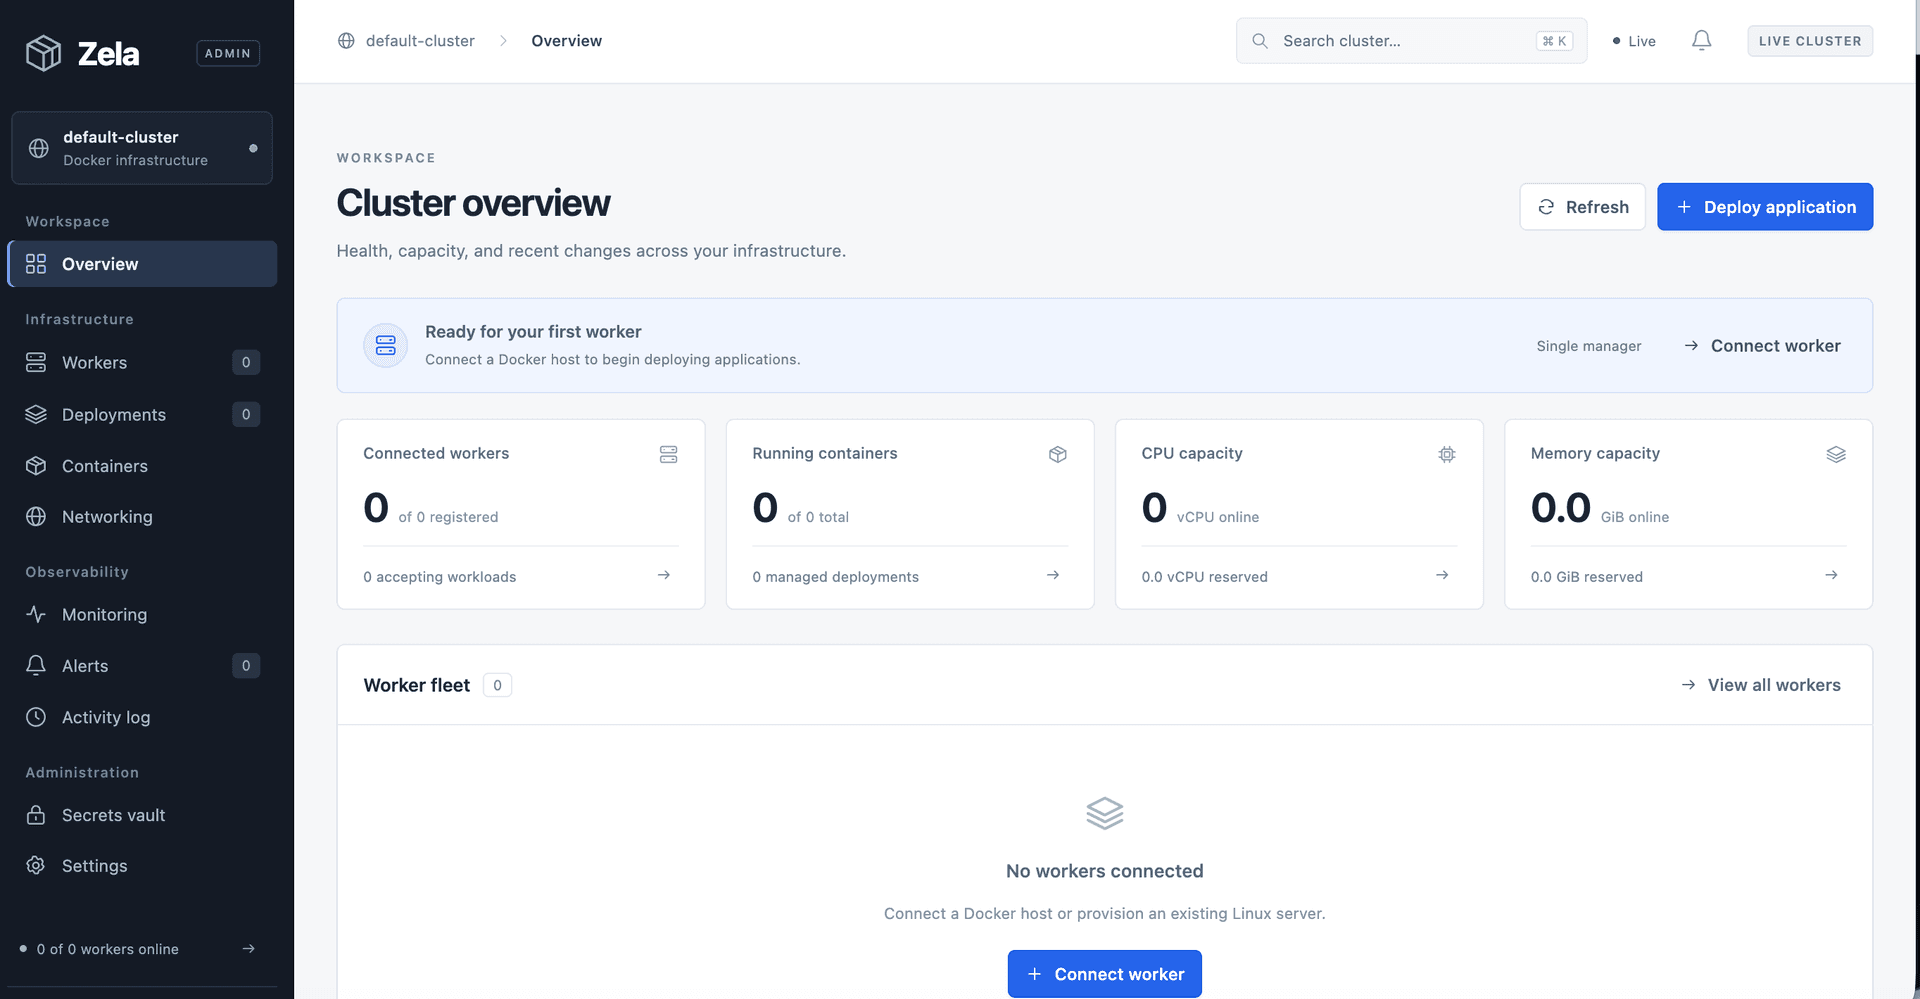The height and width of the screenshot is (999, 1920).
Task: Open Secrets vault in the sidebar
Action: [x=142, y=815]
